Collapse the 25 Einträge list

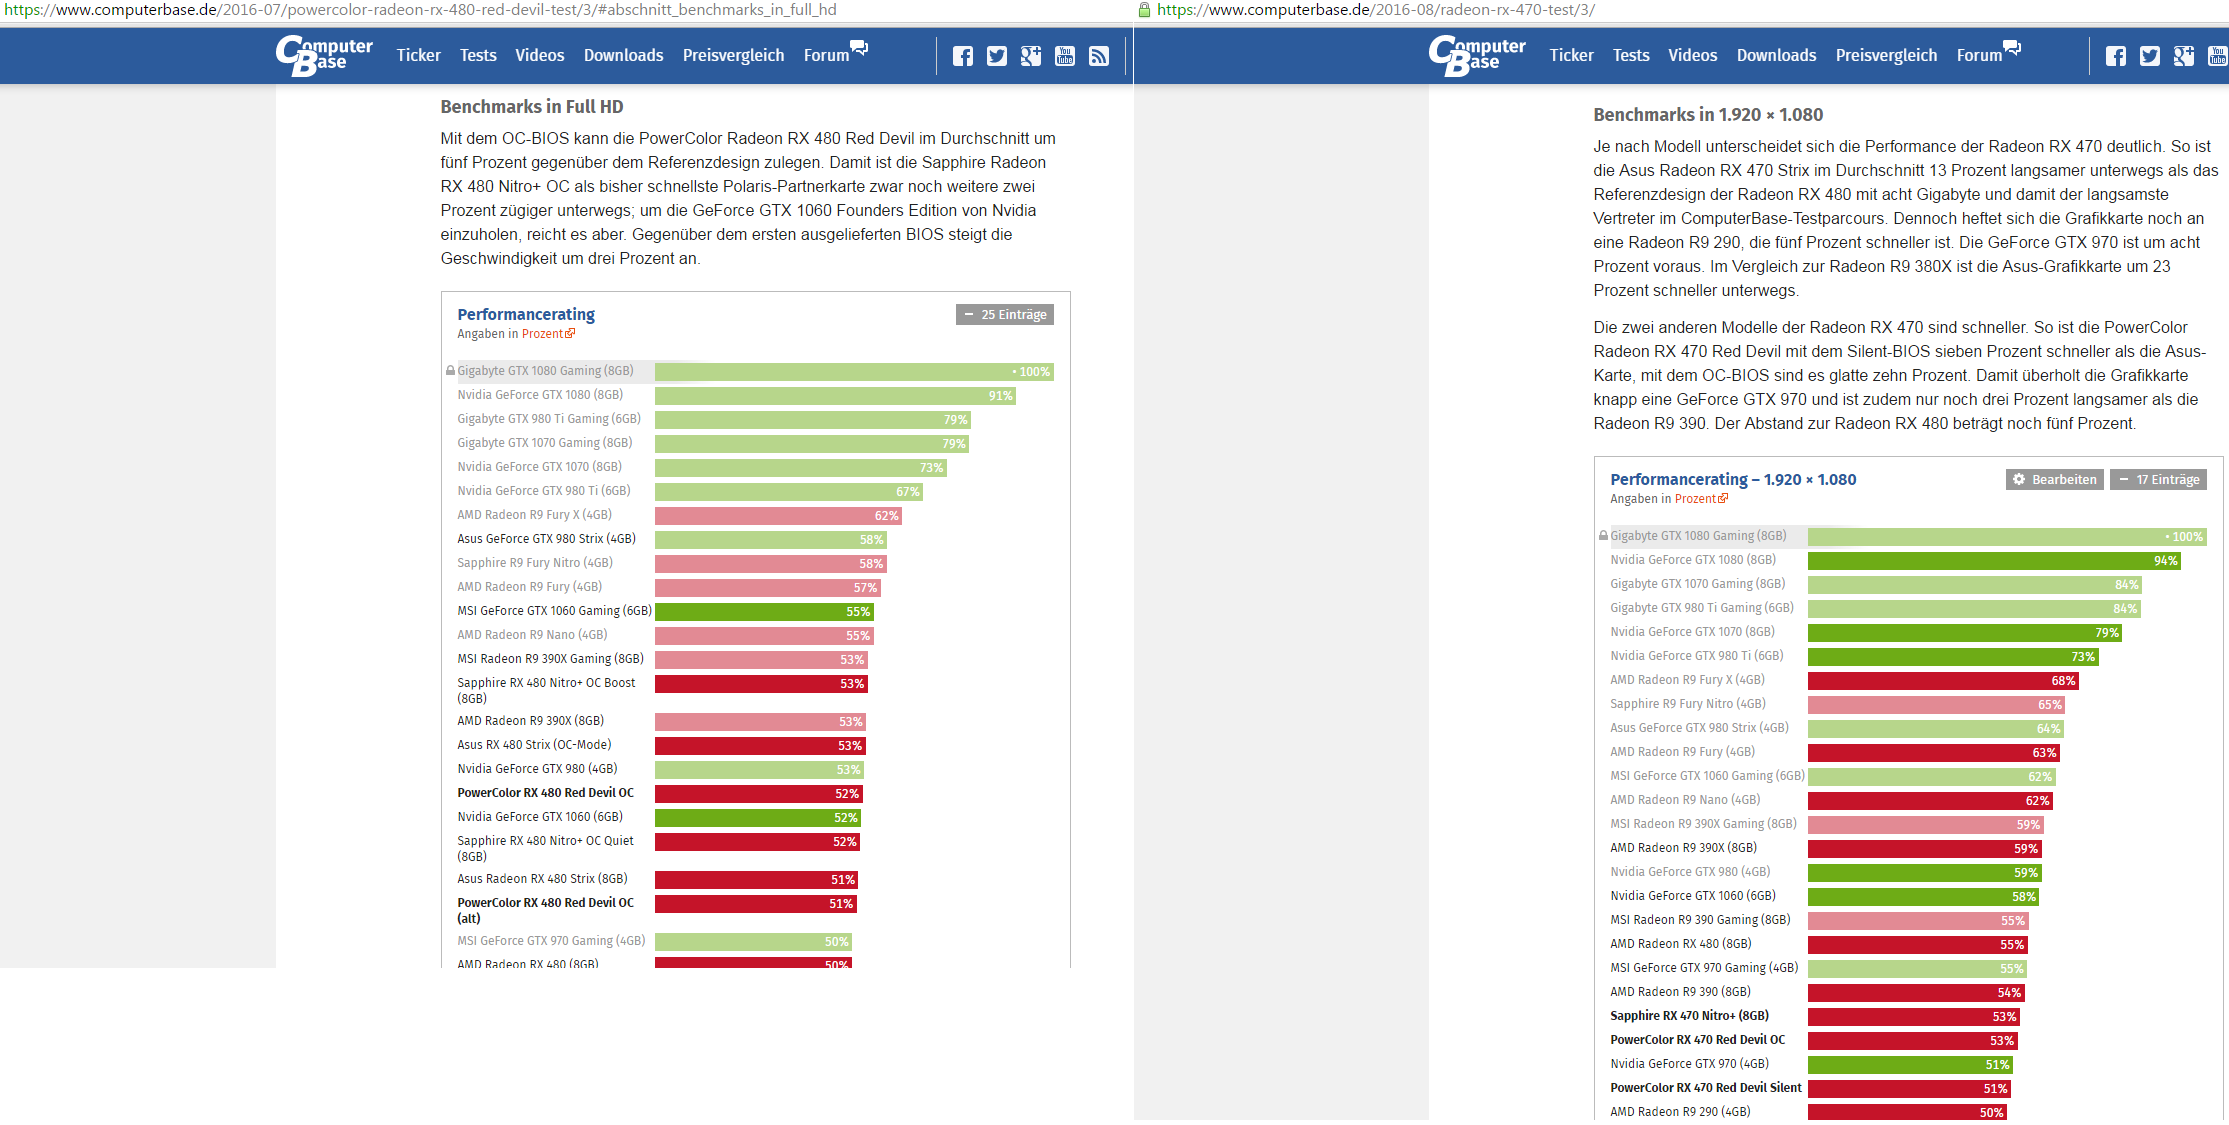click(x=1004, y=315)
